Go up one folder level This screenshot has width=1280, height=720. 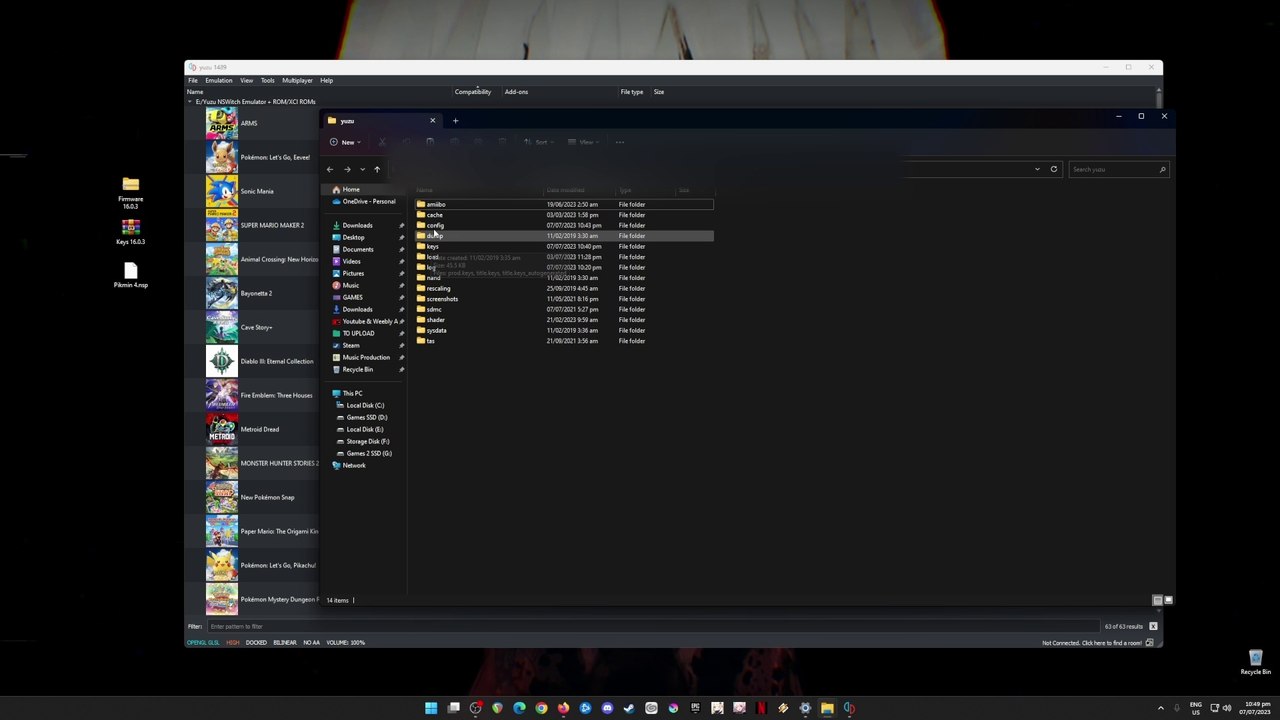click(x=377, y=169)
